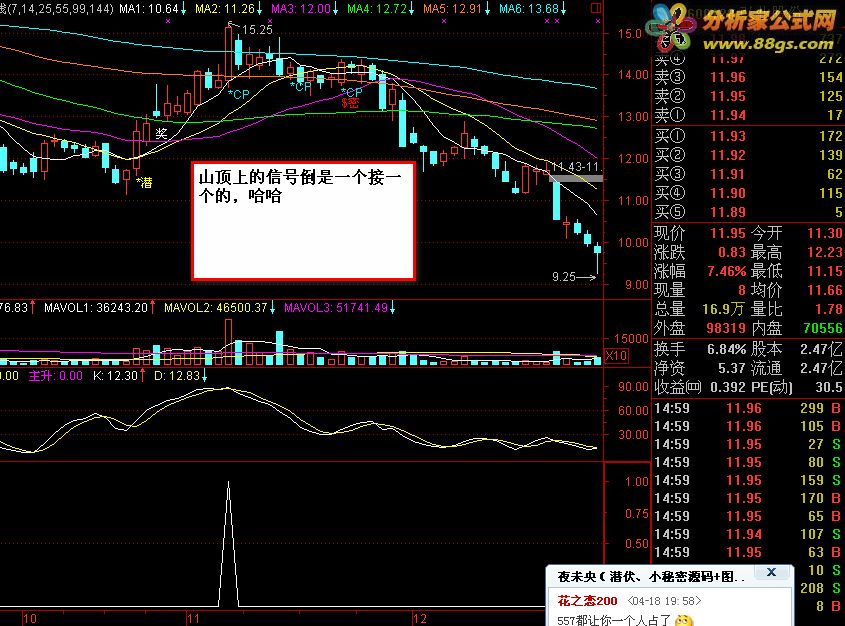
Task: Click the 卖① 11.94 ask row
Action: coord(749,115)
